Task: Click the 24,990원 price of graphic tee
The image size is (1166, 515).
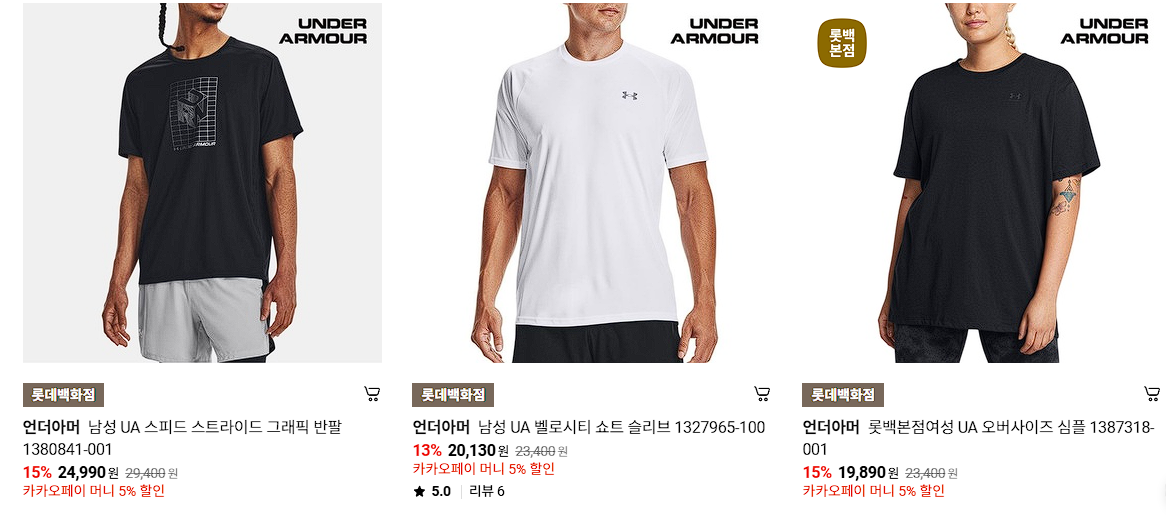Action: [88, 472]
